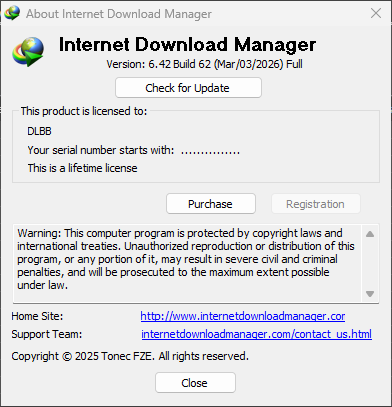Click the Warning copyright text box

(188, 263)
